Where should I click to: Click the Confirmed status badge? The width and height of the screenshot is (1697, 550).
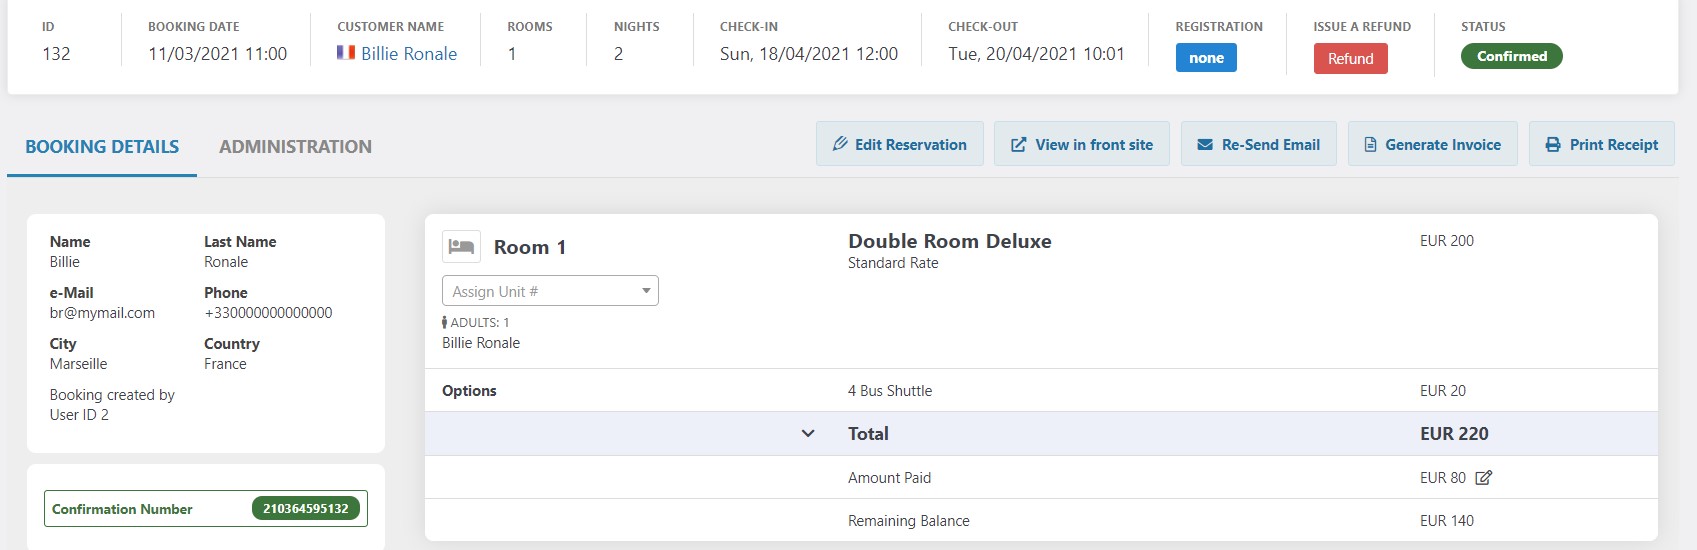[1511, 56]
